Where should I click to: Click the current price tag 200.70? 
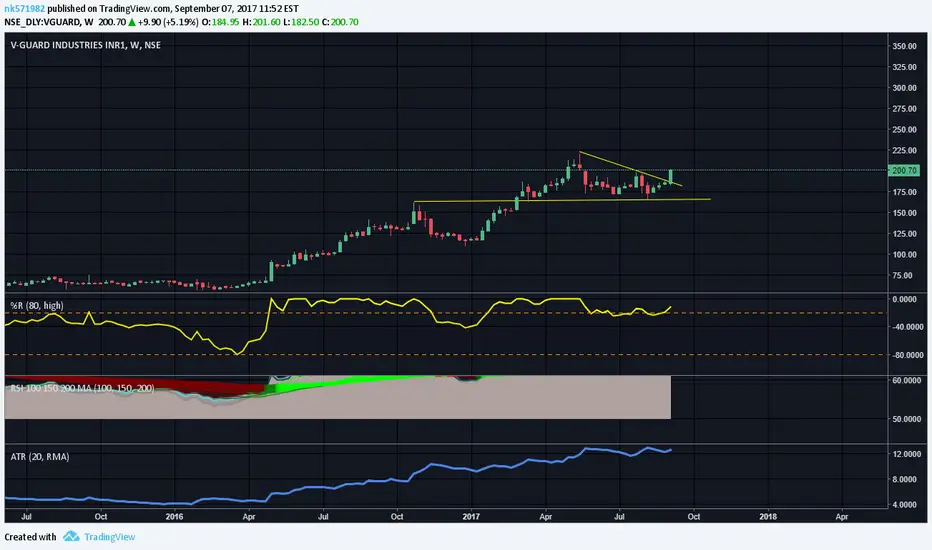tap(904, 171)
